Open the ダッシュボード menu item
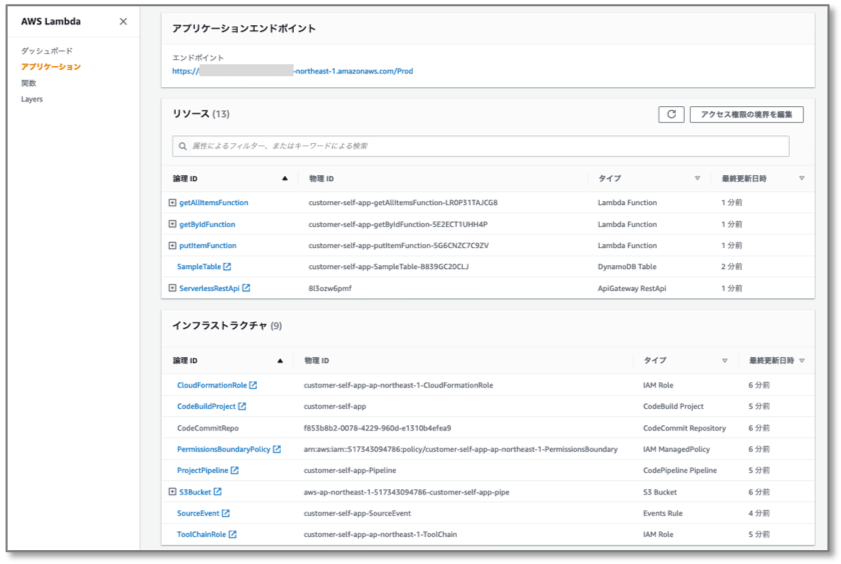This screenshot has width=841, height=564. pyautogui.click(x=47, y=51)
